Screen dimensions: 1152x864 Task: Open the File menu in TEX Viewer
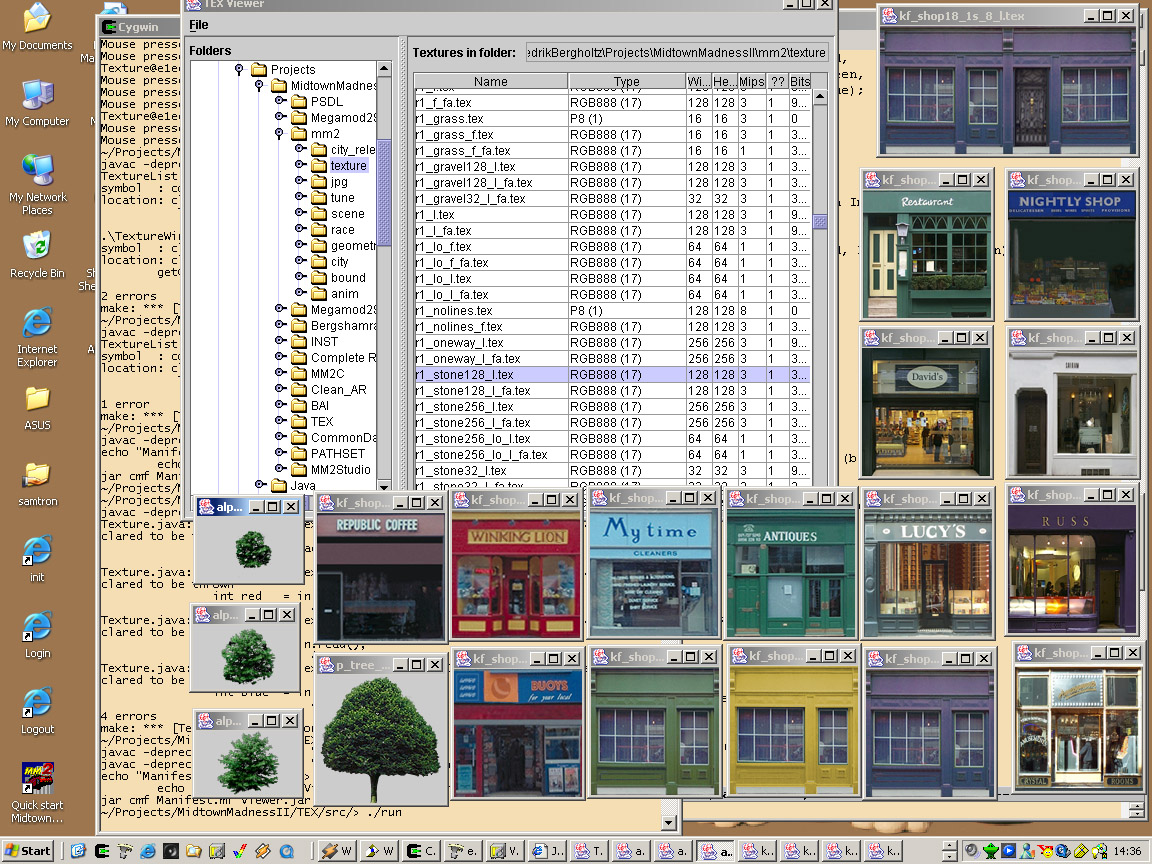[199, 25]
